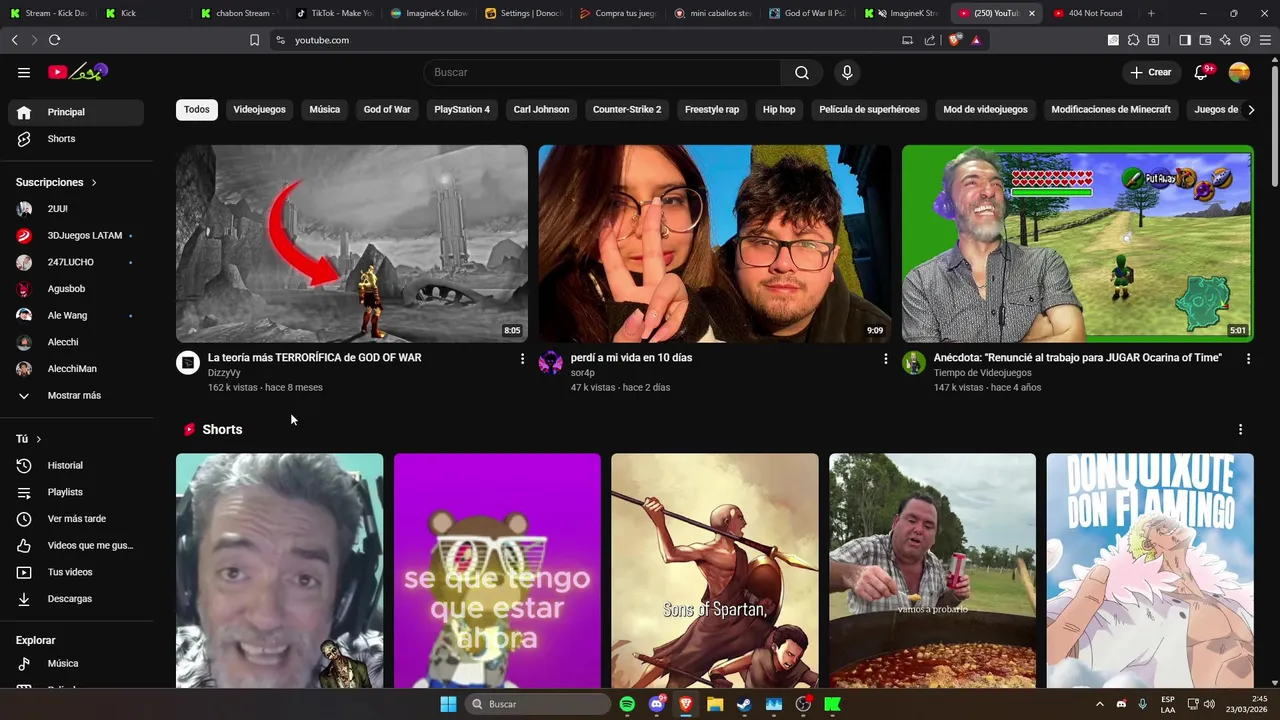
Task: Open the Leo AI sparkle icon
Action: point(1225,40)
